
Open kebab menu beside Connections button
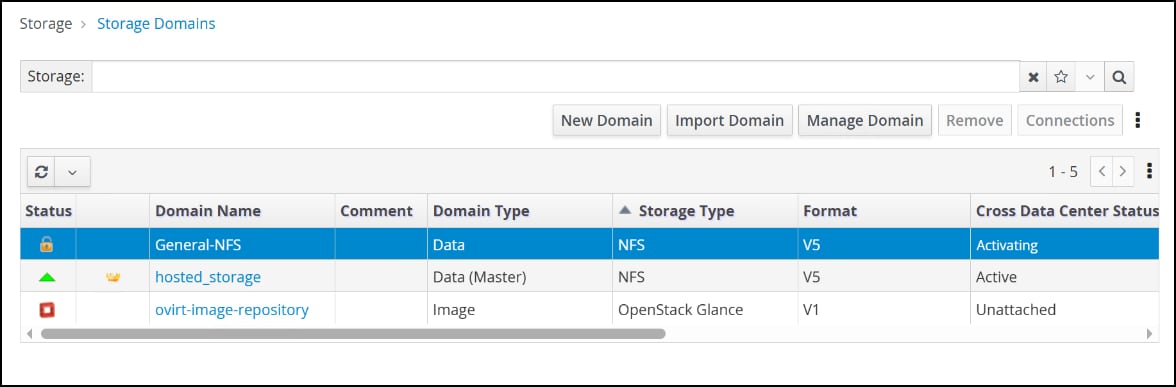[x=1138, y=120]
